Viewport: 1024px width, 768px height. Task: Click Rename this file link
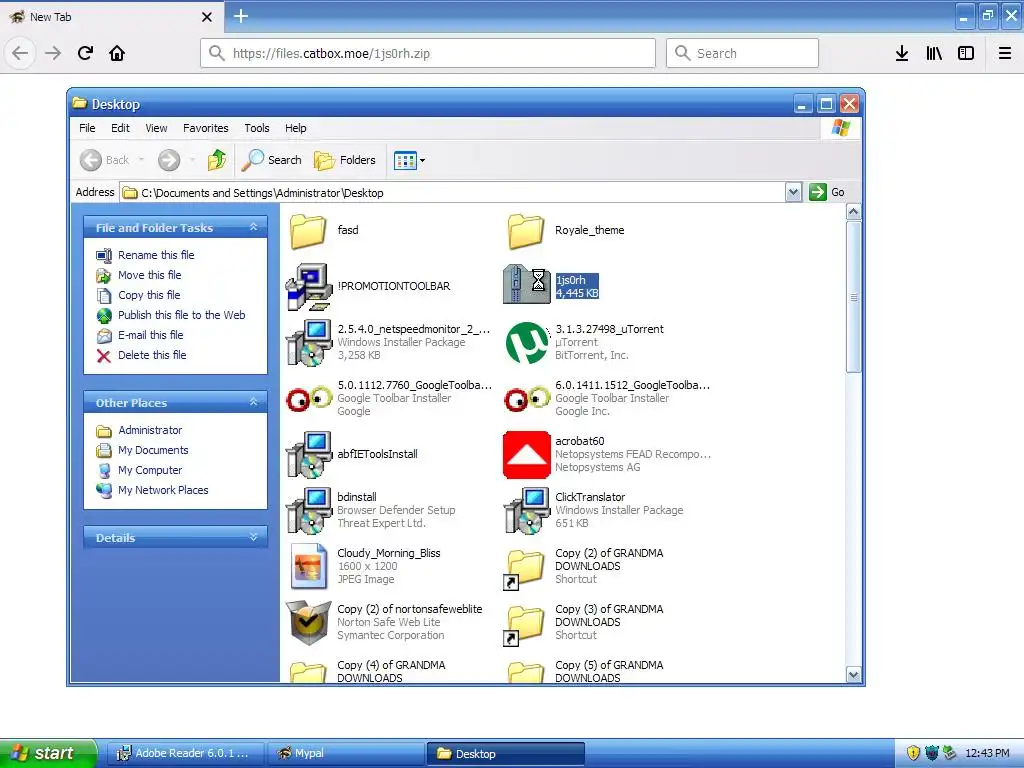(156, 255)
